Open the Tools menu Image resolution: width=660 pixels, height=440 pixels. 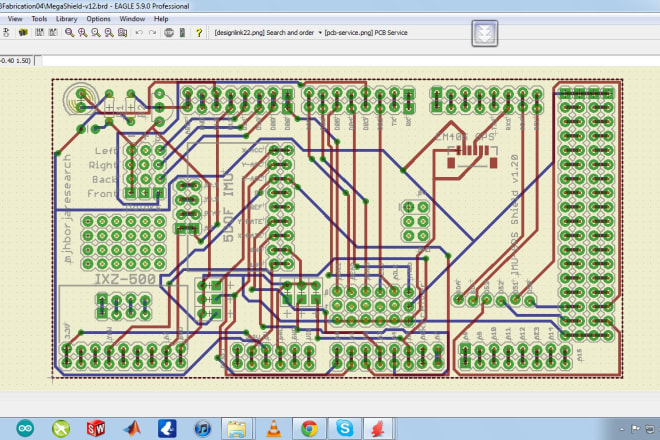[39, 19]
